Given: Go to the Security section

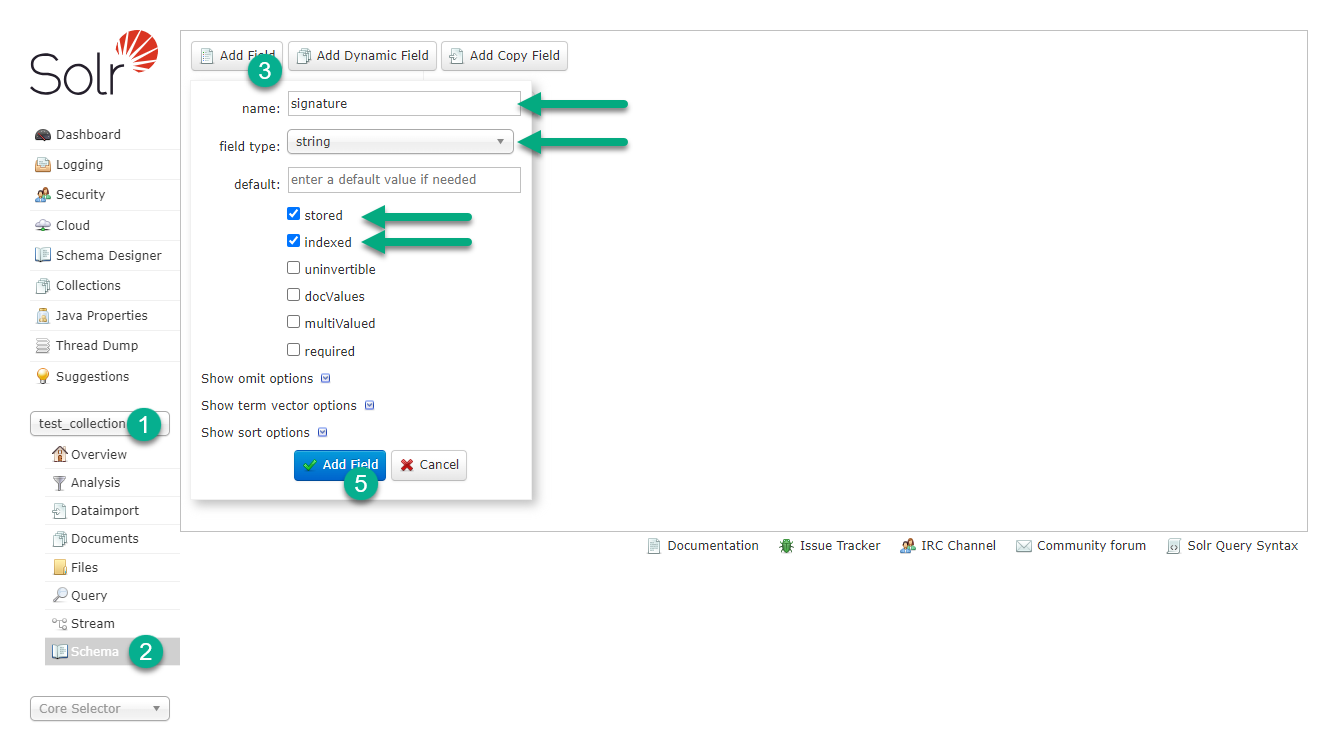Looking at the screenshot, I should (80, 194).
